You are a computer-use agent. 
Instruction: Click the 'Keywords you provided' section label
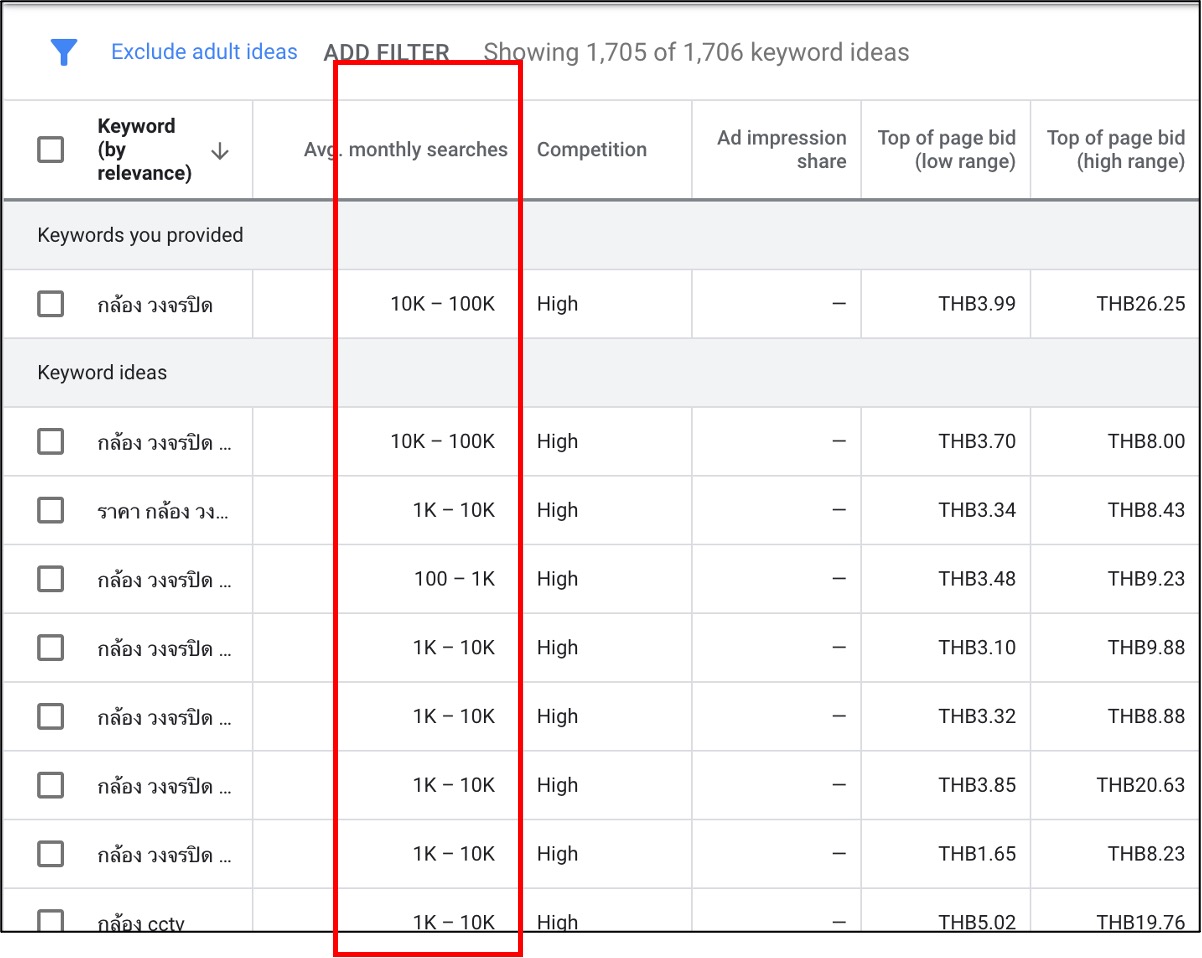click(x=140, y=235)
